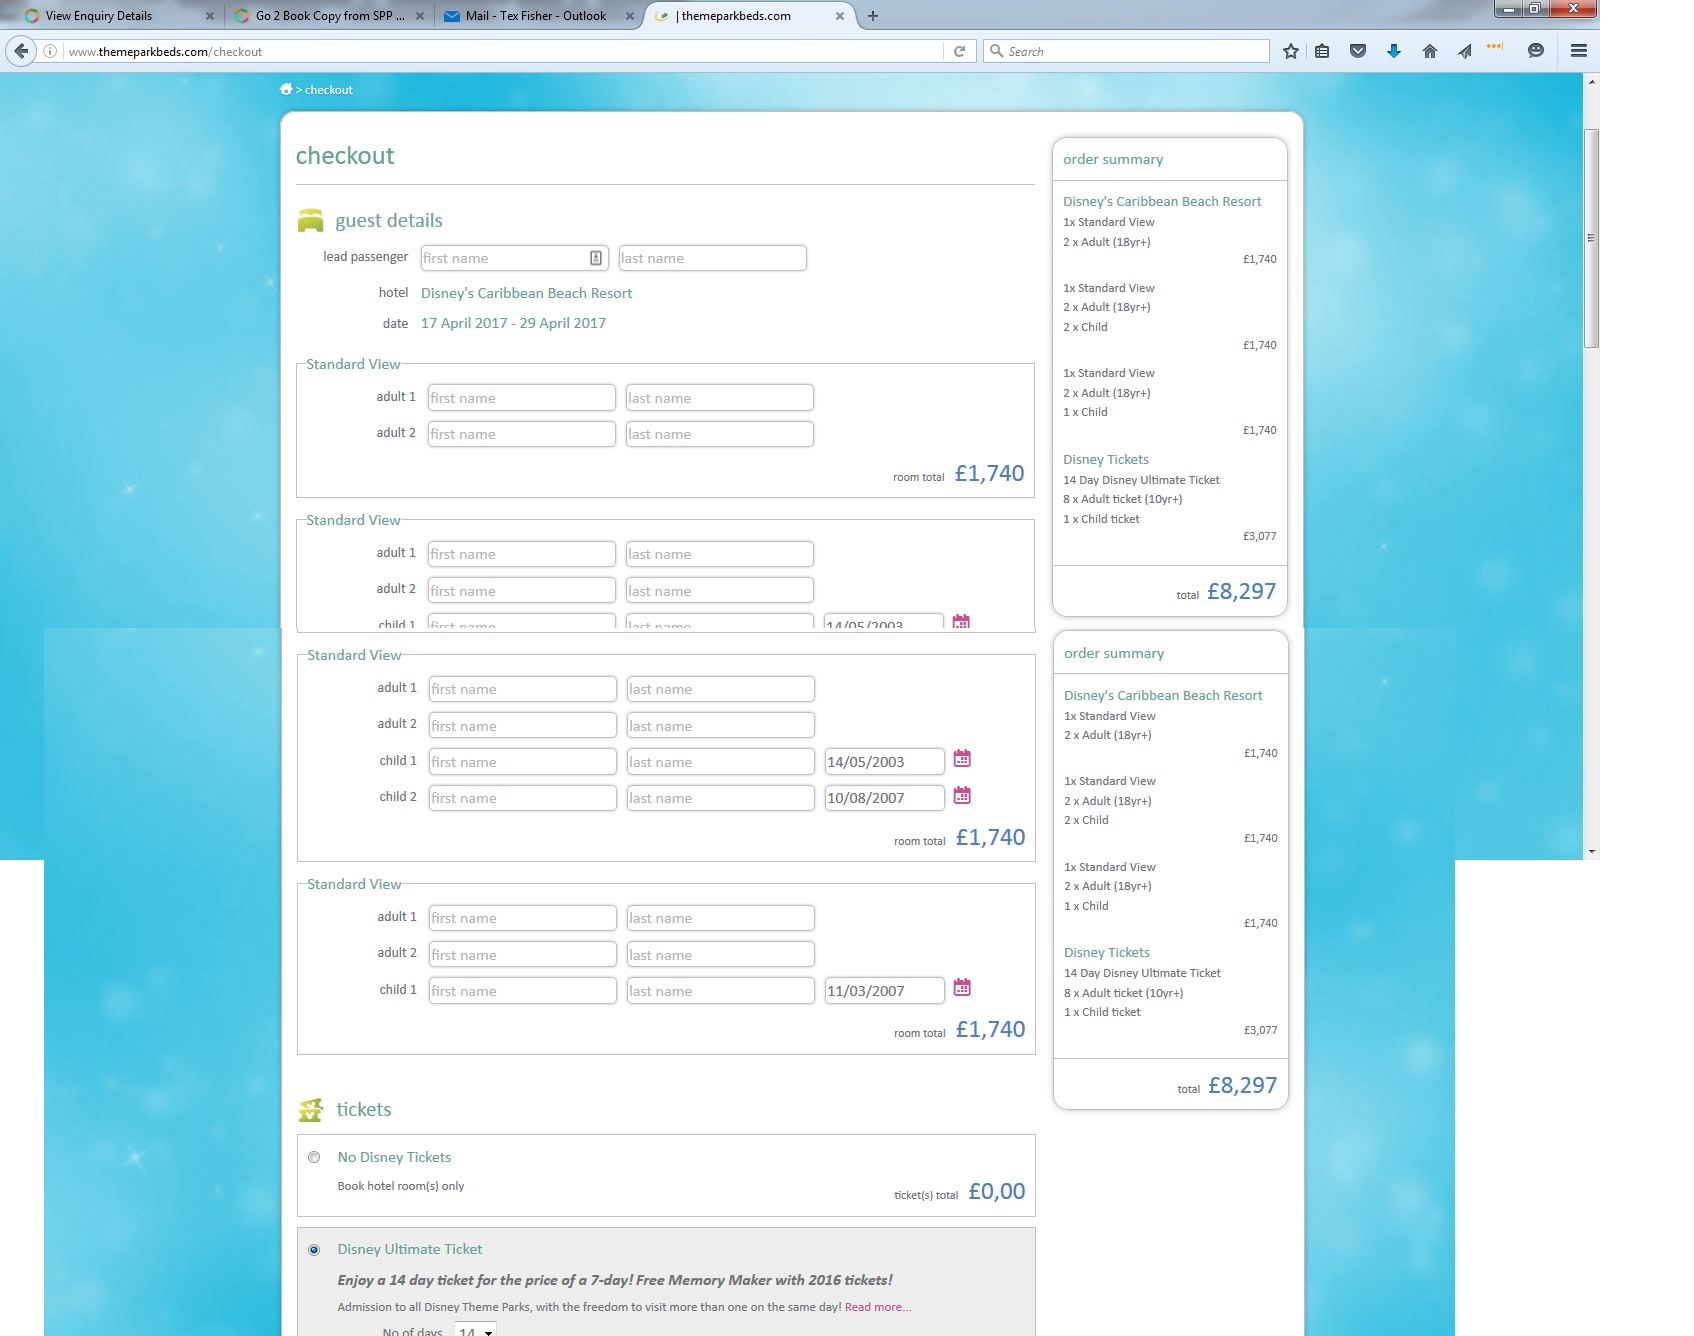Close the View Enquiry Details tab

pyautogui.click(x=210, y=16)
